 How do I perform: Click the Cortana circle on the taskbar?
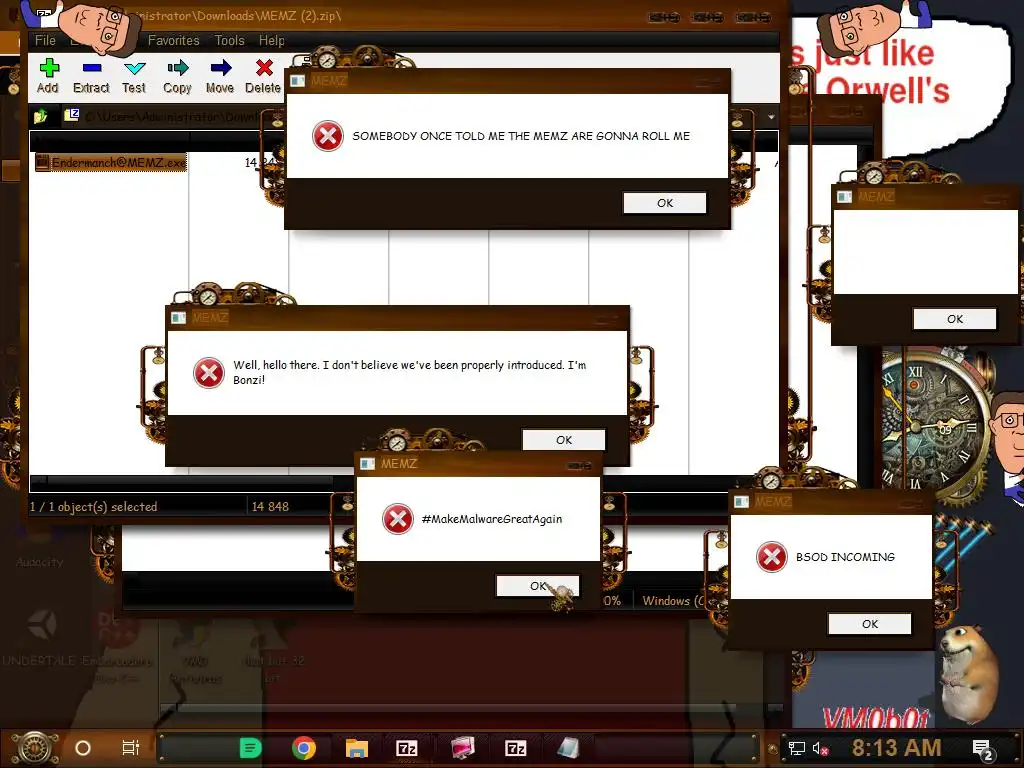[x=83, y=748]
